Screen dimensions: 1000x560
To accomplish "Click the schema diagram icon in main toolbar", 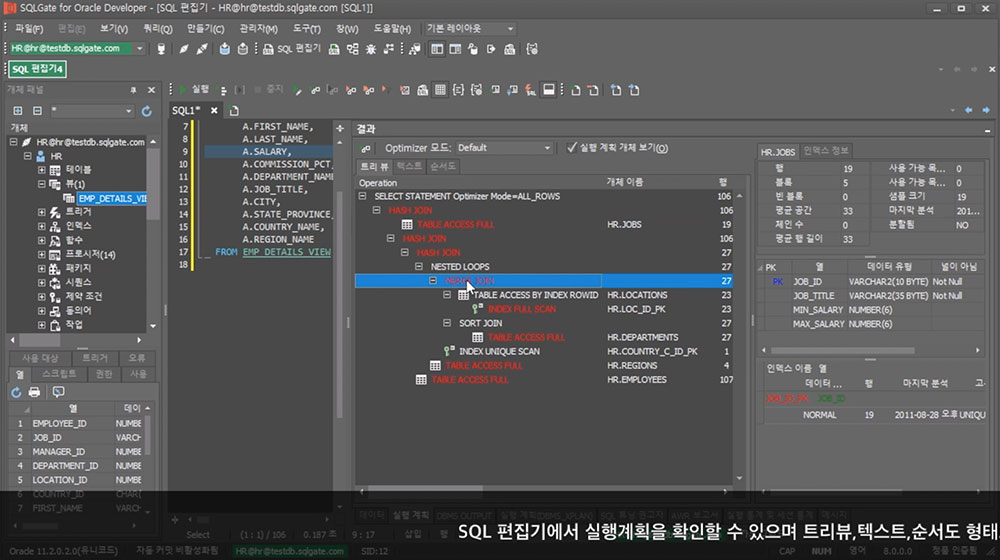I will [x=353, y=48].
